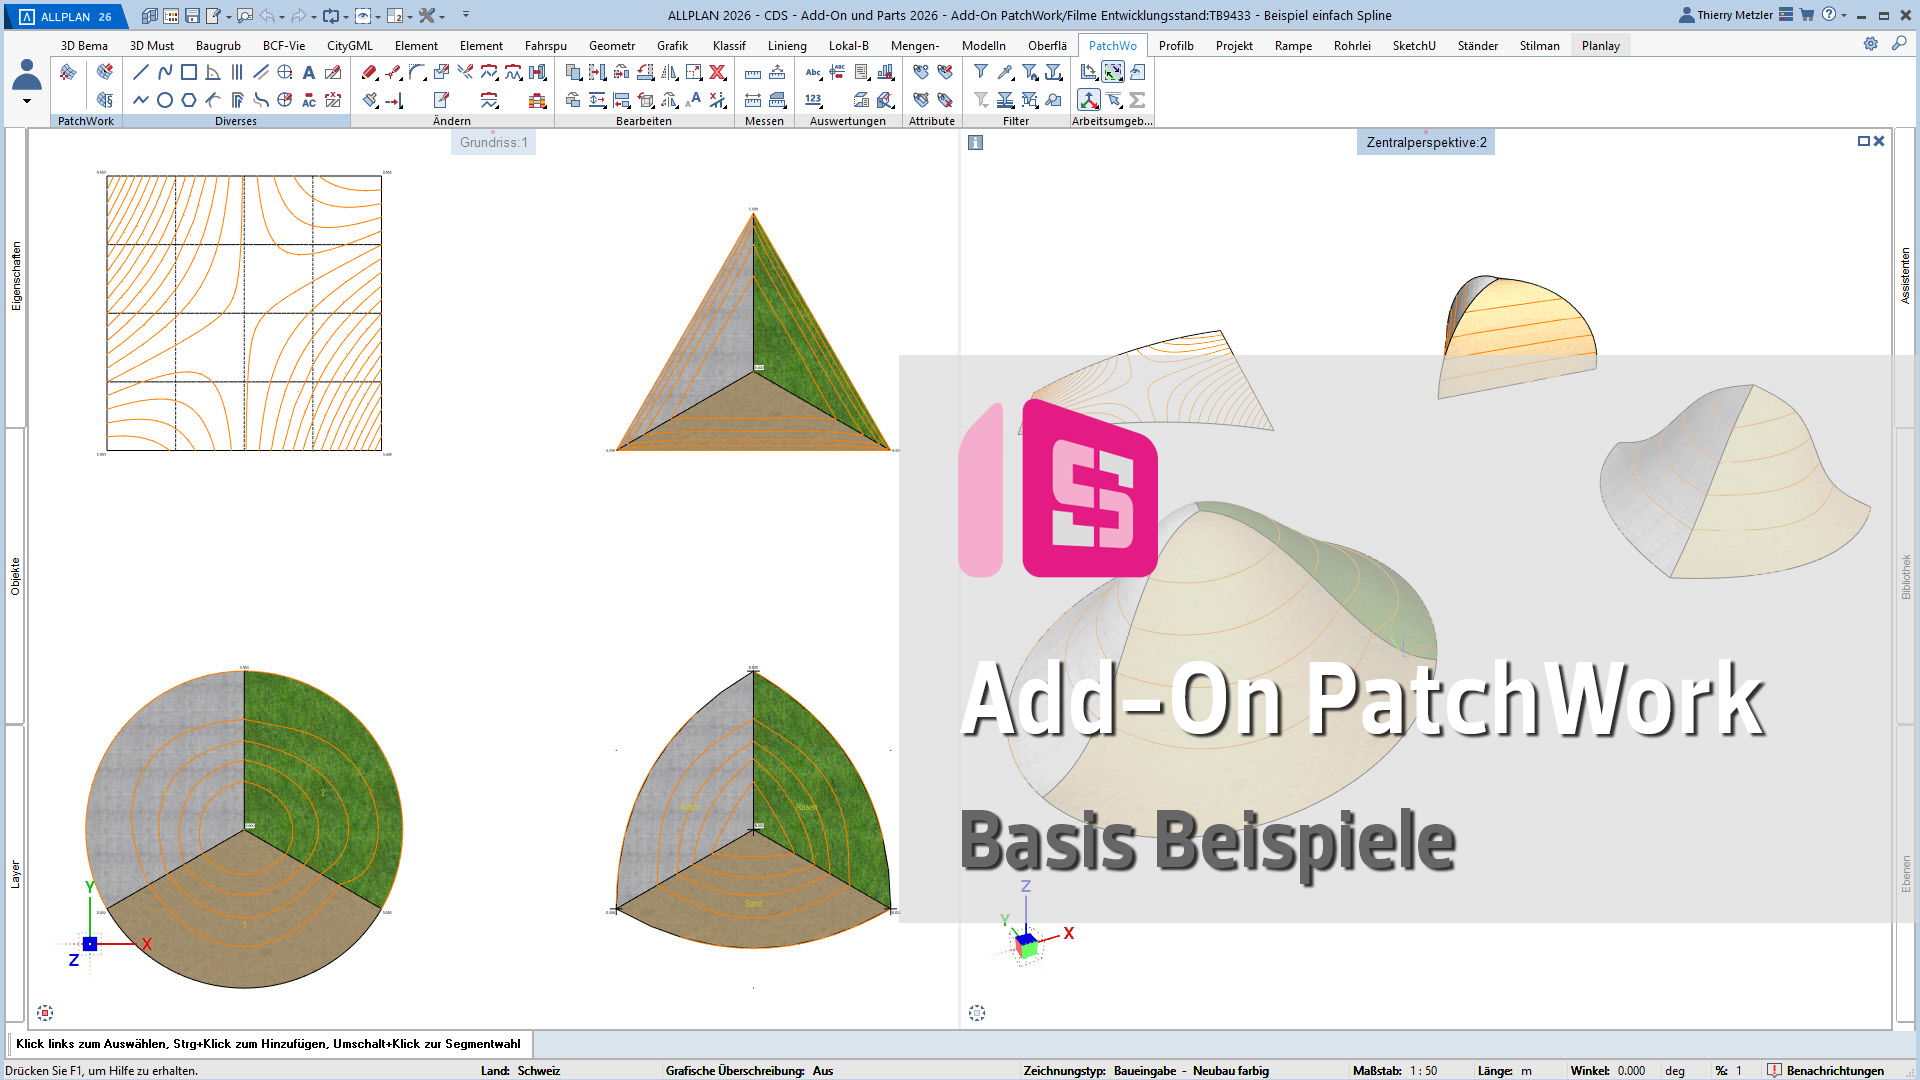Select the Line drawing tool
The image size is (1920, 1080).
[140, 72]
